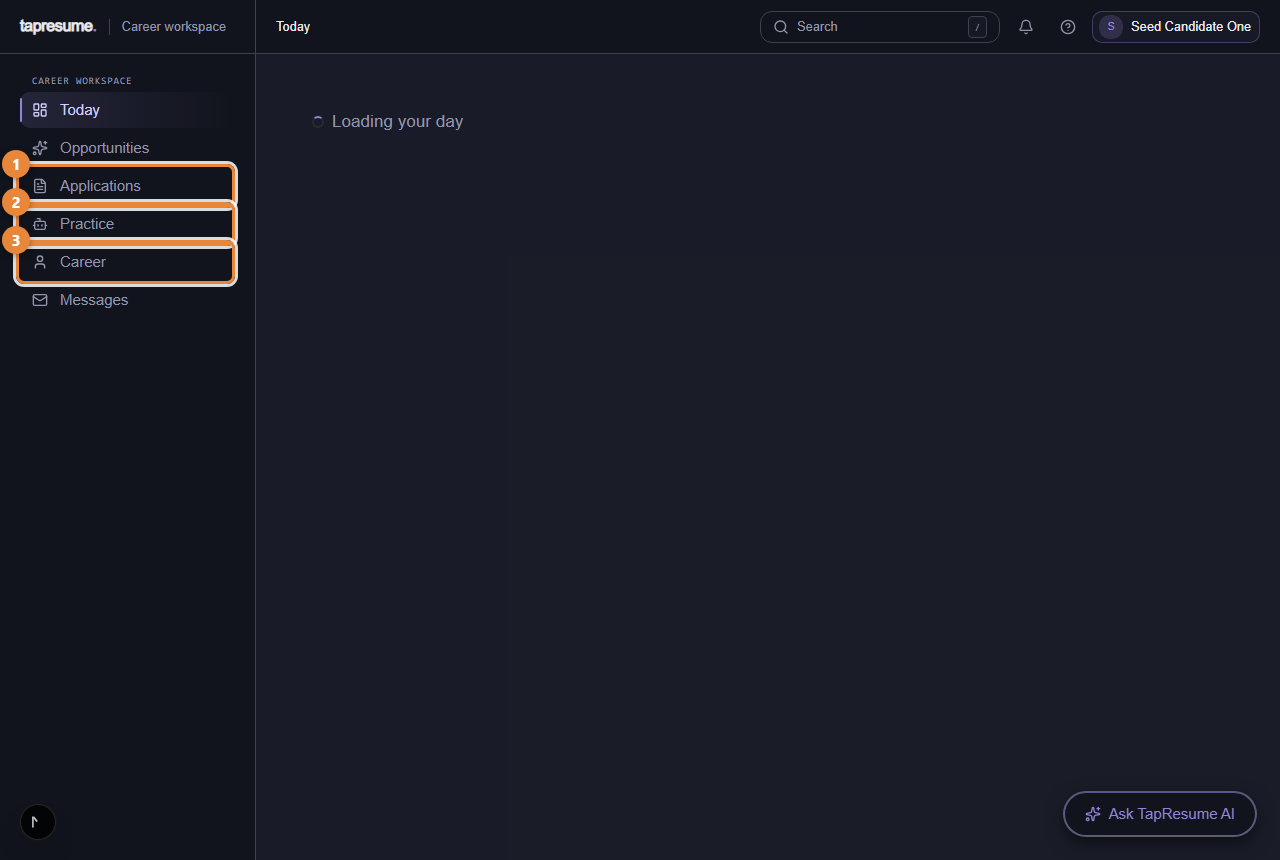Click the Today grid icon
Screen dimensions: 1280x860
point(40,110)
